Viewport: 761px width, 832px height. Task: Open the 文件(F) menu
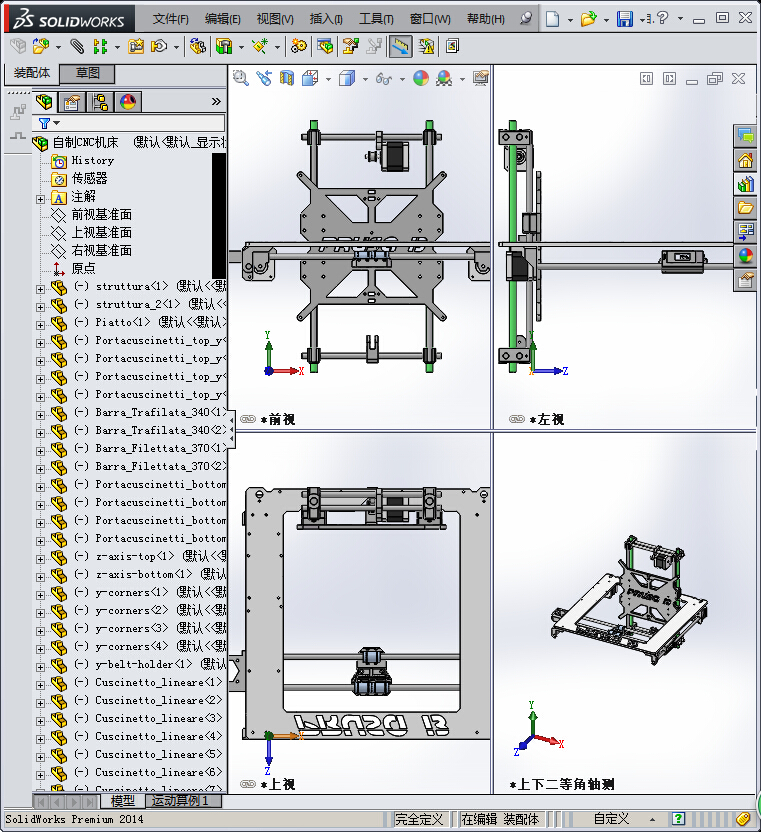170,19
